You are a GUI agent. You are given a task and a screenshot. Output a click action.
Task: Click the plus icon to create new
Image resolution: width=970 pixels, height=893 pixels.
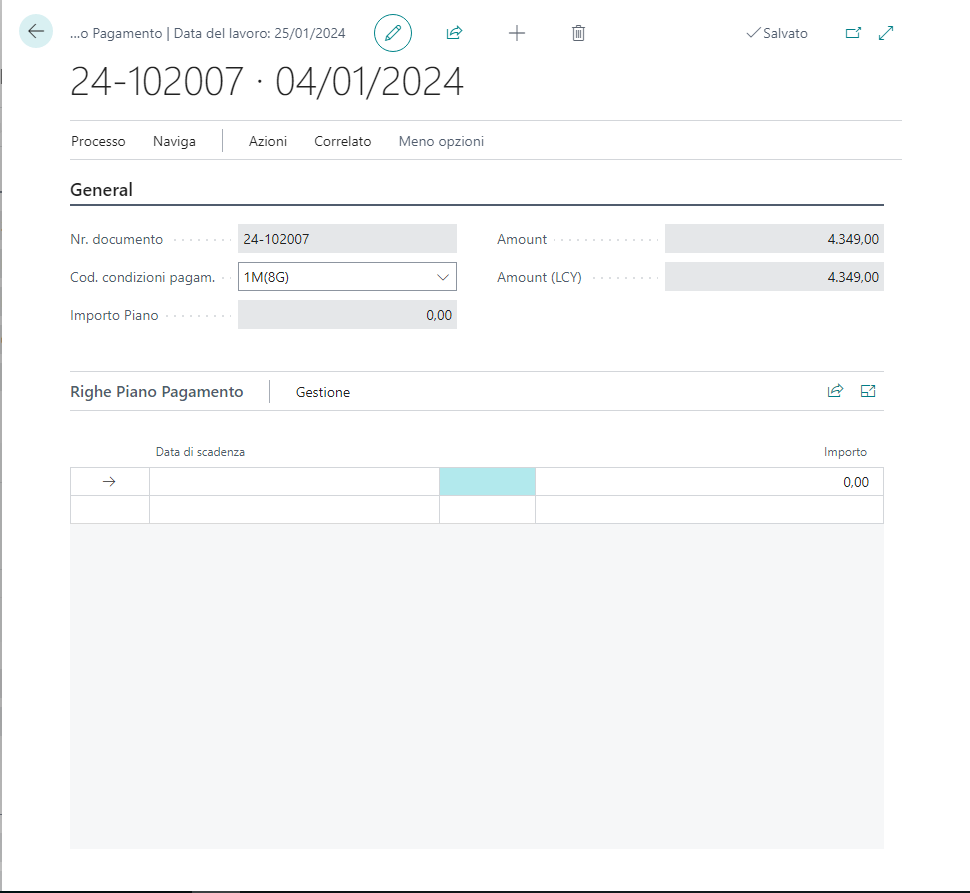517,33
